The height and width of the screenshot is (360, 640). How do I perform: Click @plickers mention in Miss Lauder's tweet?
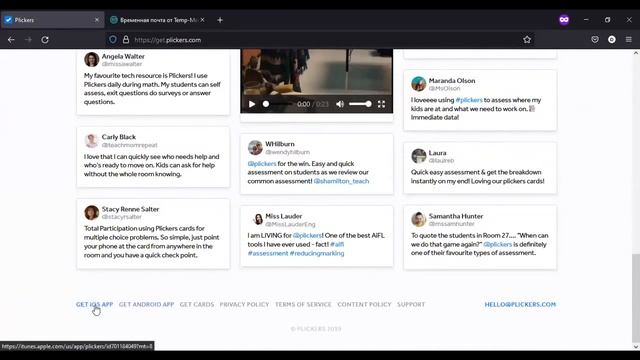coord(307,236)
